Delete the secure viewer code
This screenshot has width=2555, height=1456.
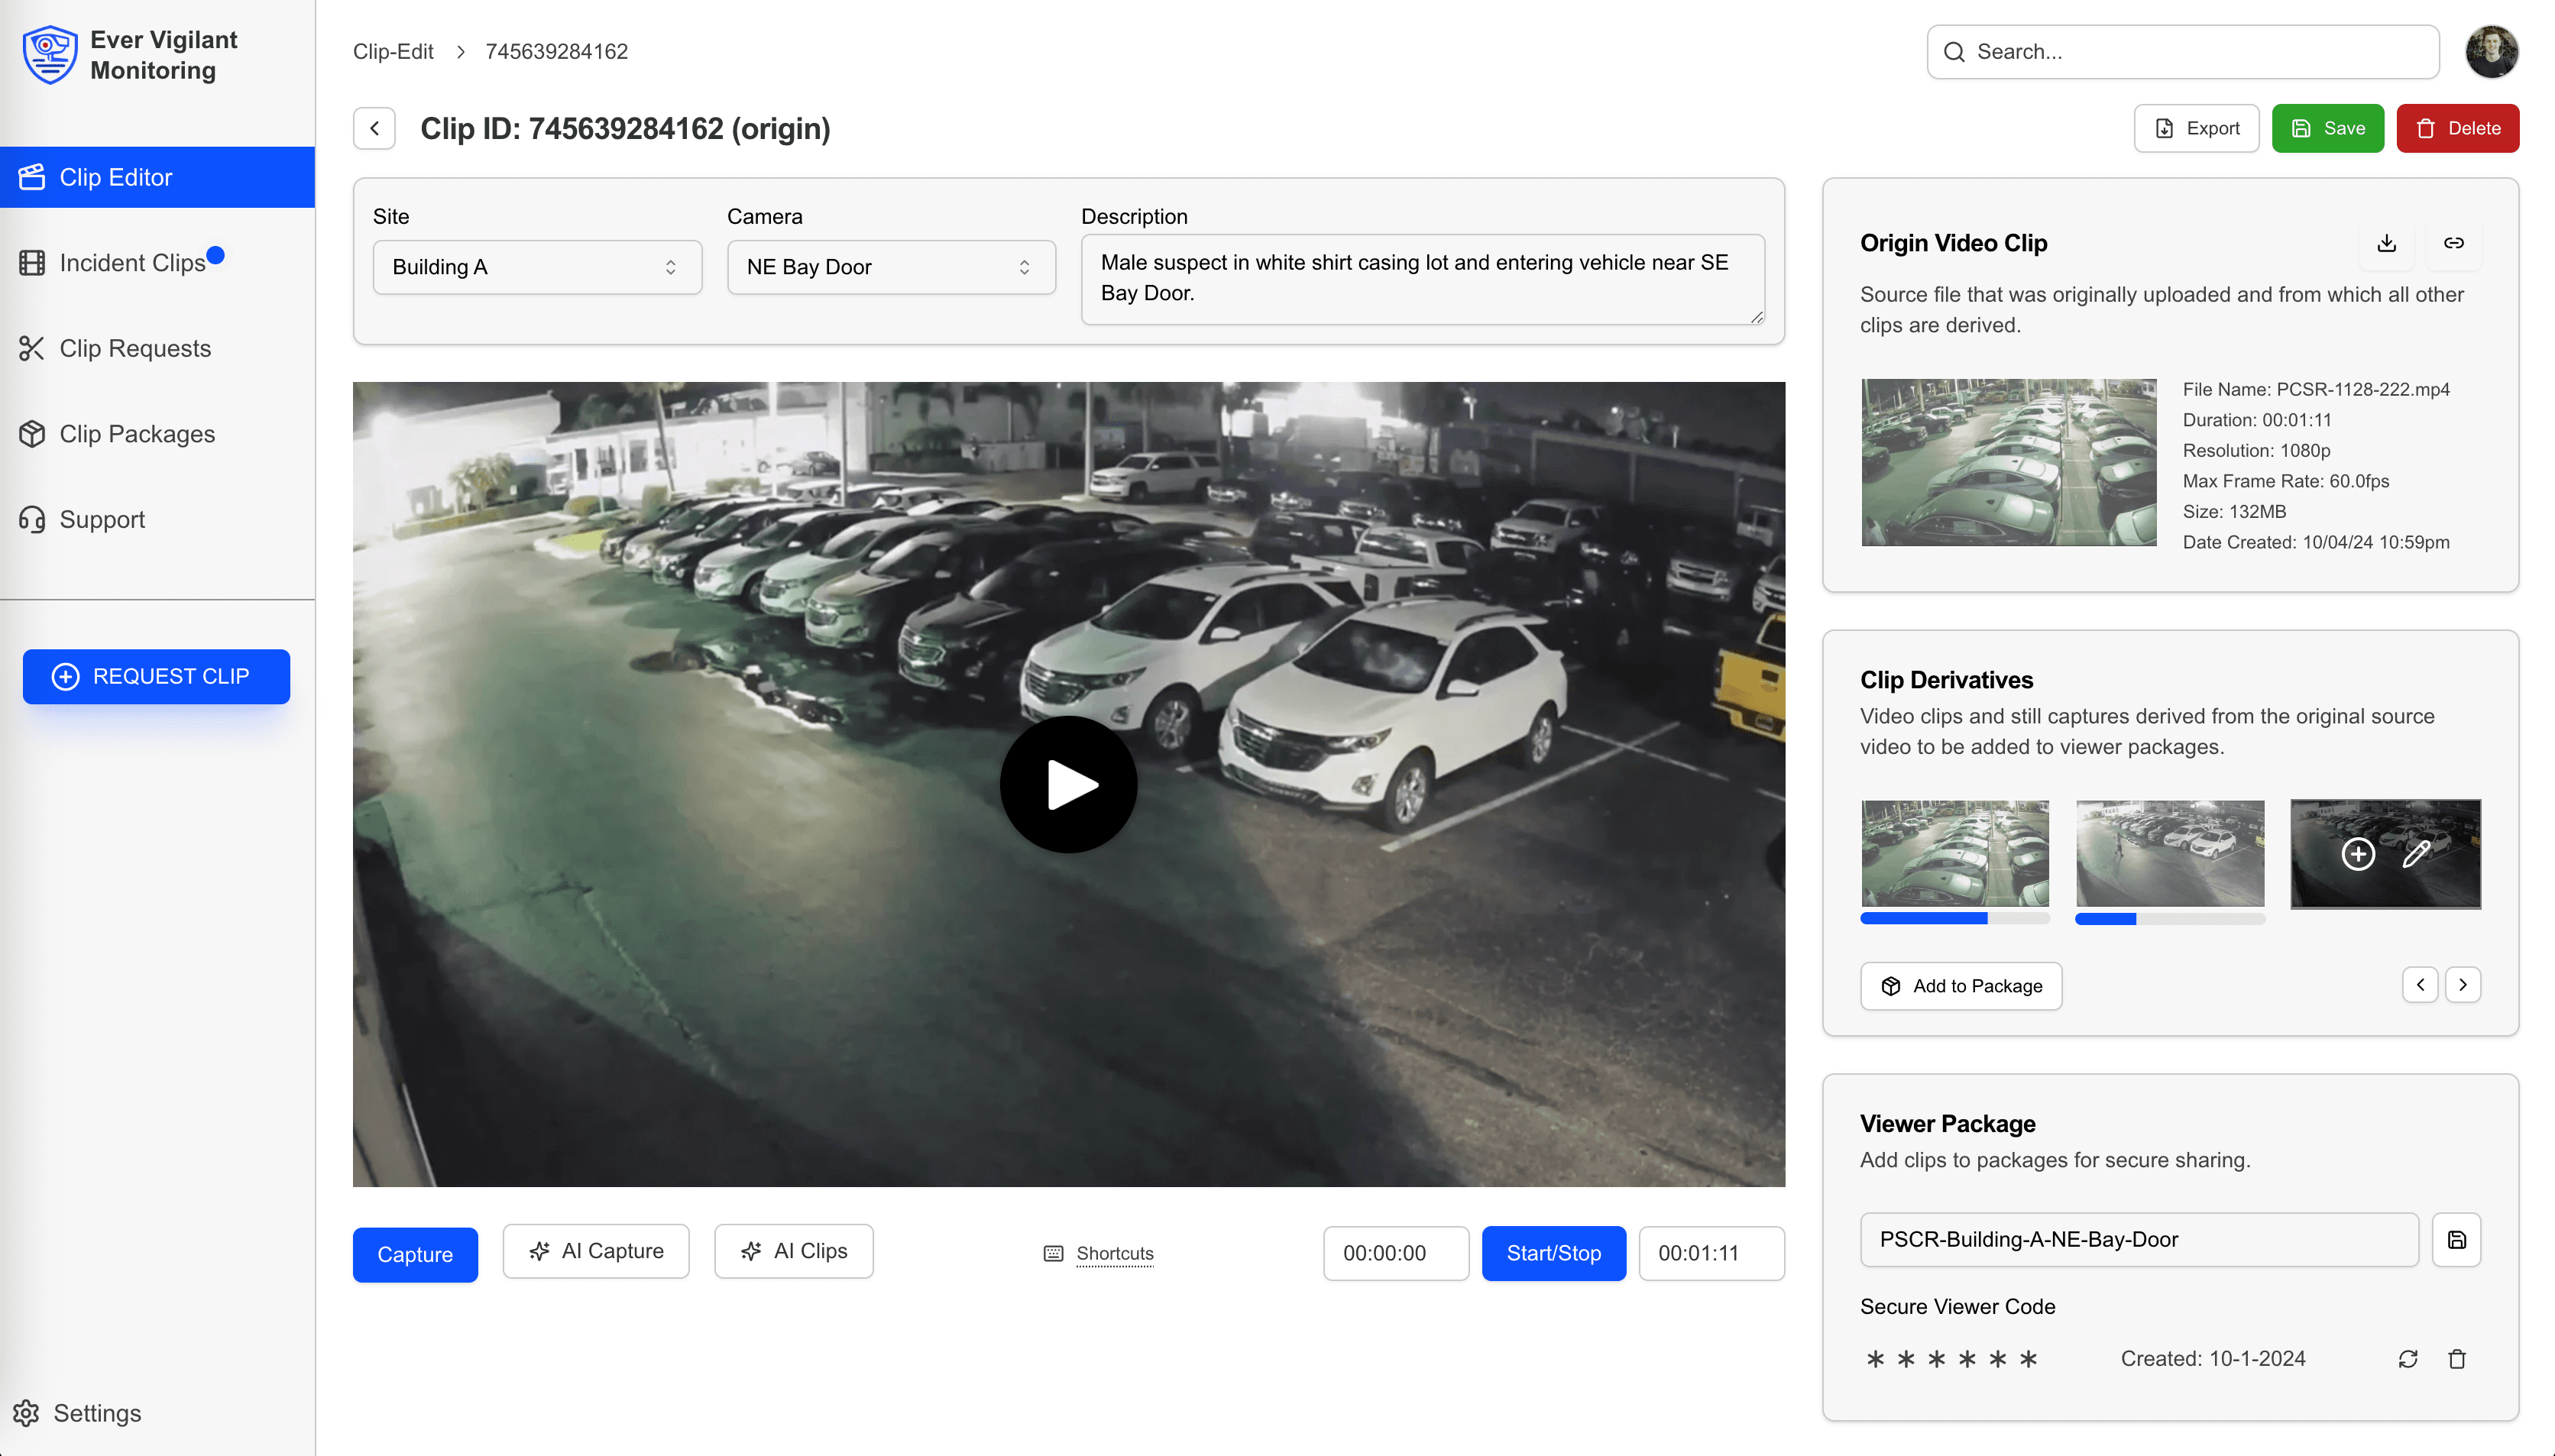(x=2456, y=1359)
